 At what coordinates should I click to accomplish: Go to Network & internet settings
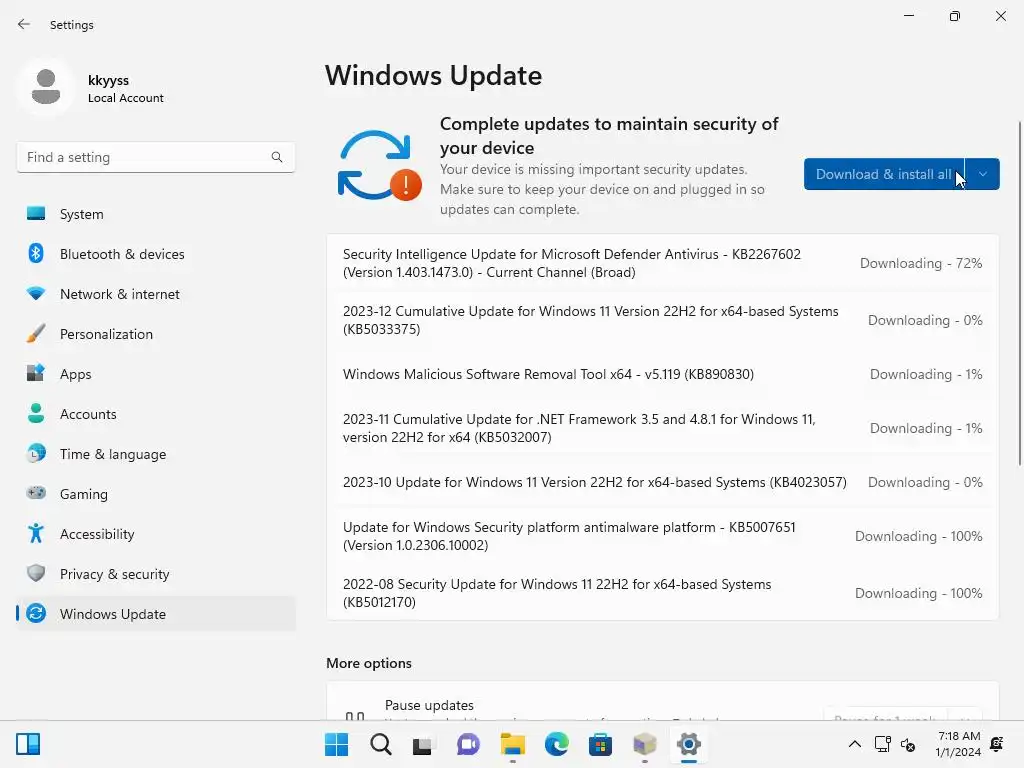click(x=155, y=294)
